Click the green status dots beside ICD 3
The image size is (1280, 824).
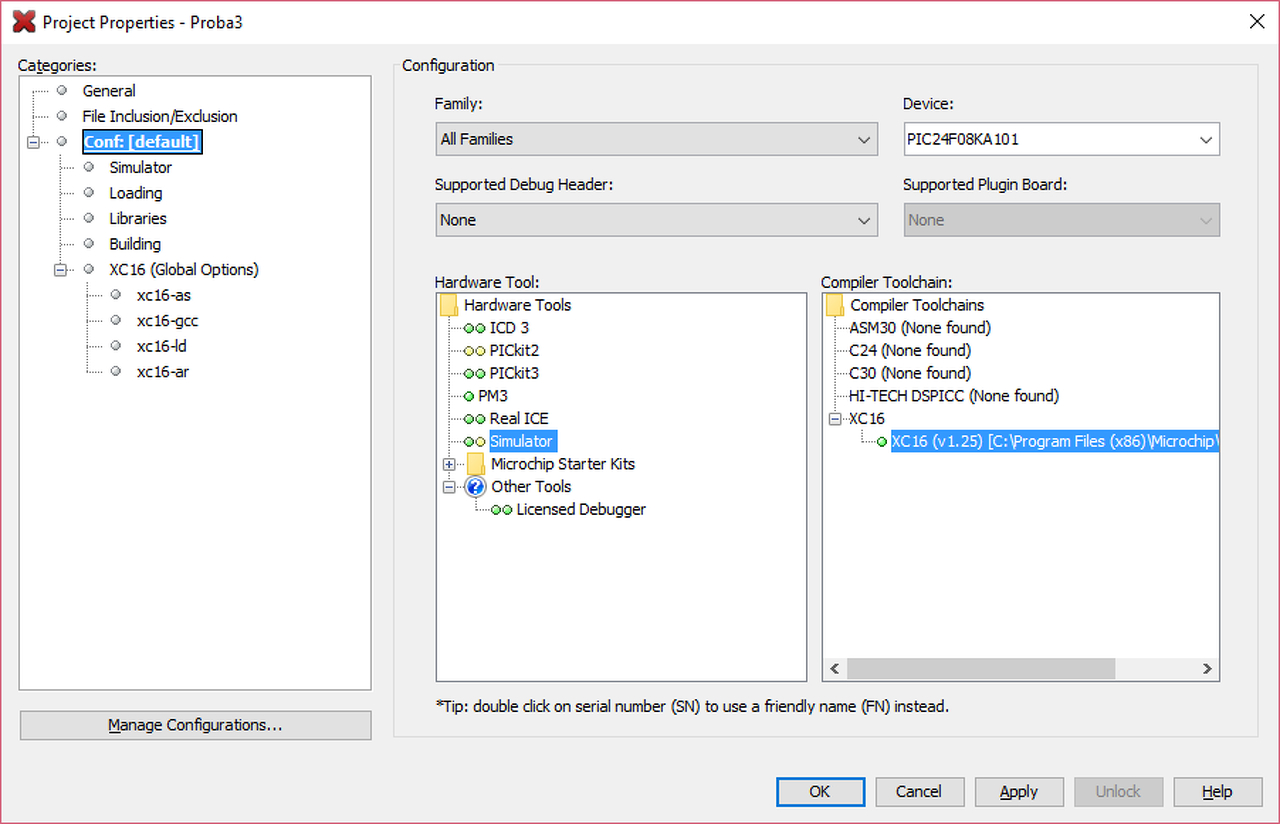coord(474,328)
